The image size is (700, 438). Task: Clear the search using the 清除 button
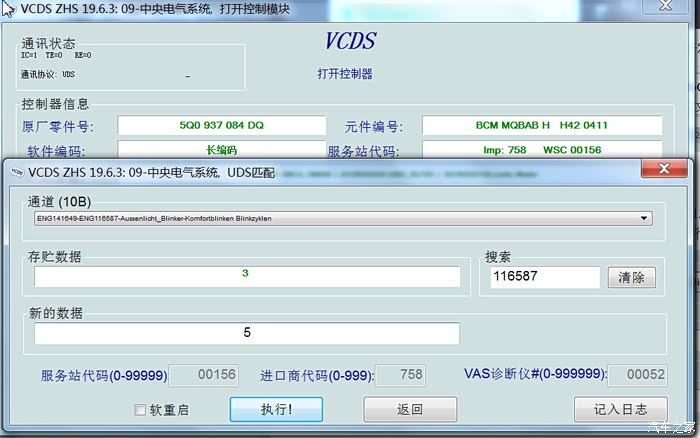point(631,277)
